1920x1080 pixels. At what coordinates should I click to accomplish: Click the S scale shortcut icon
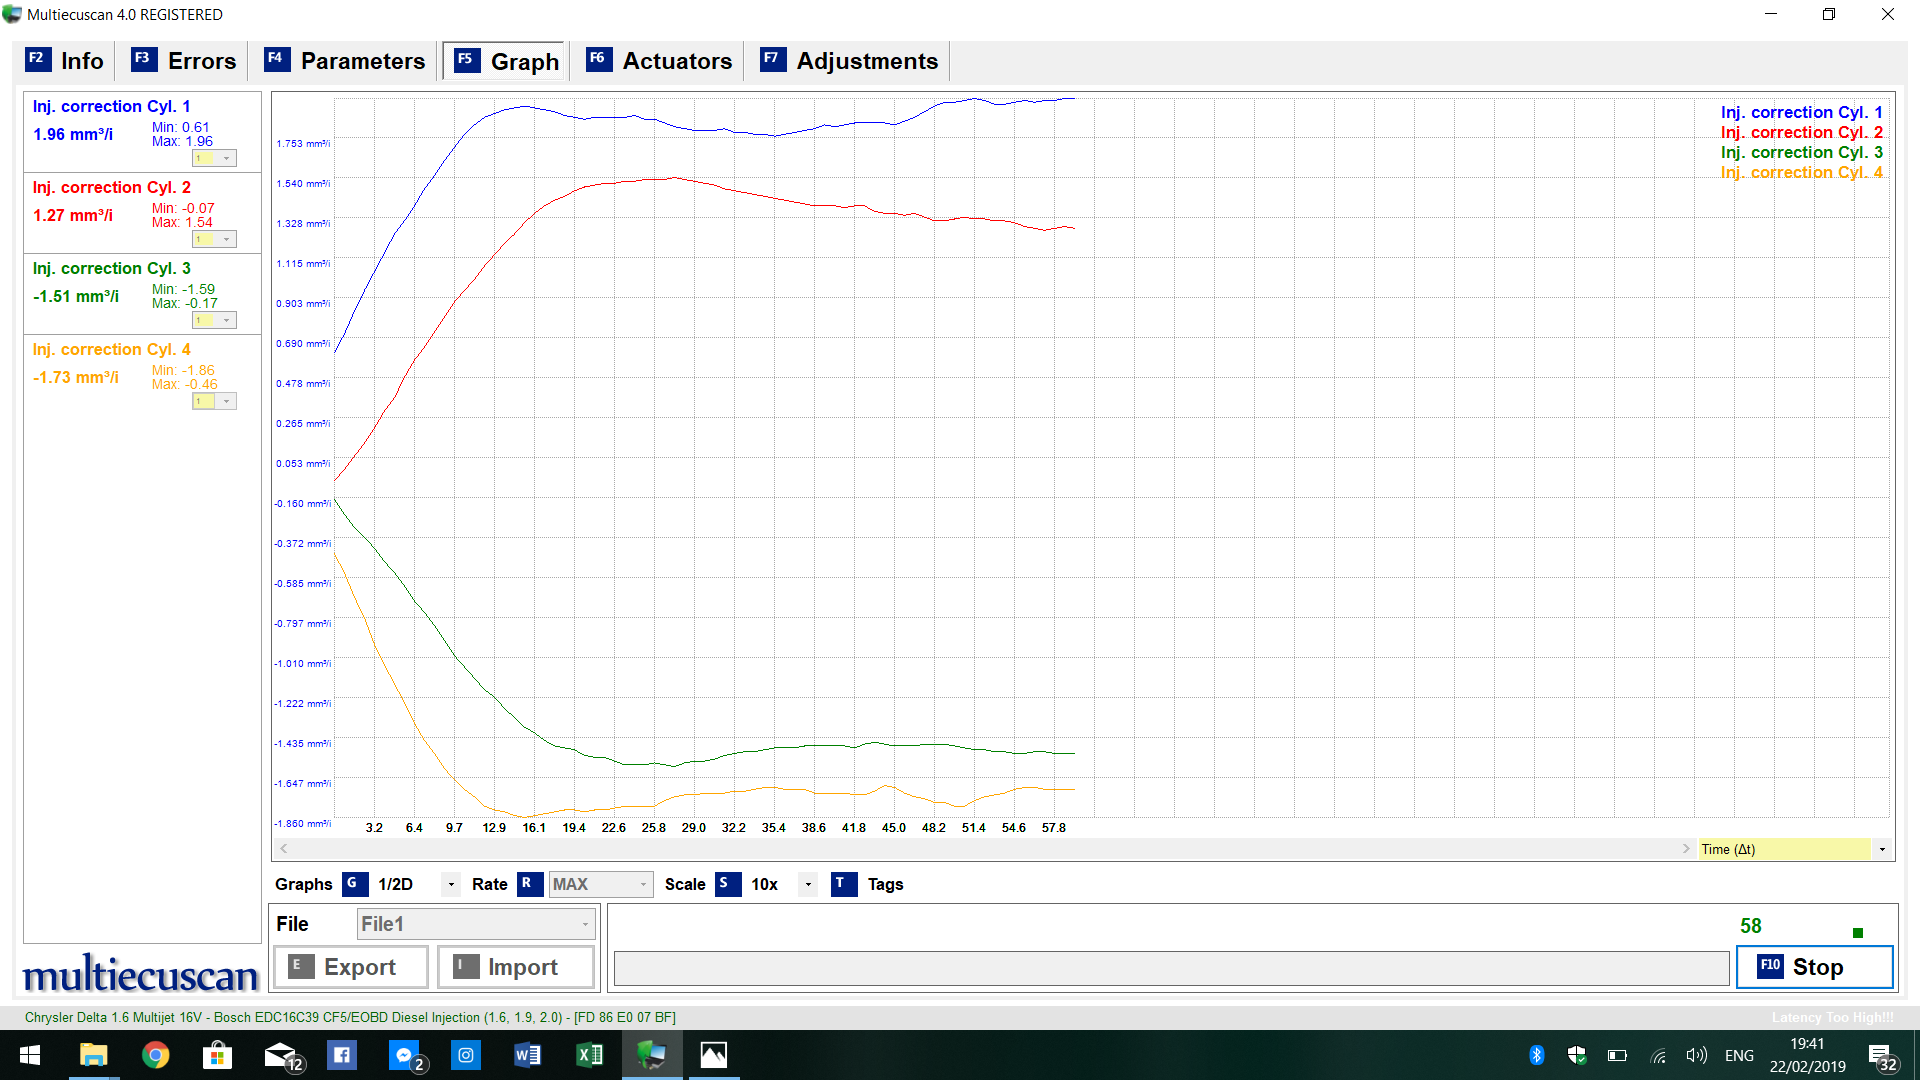click(727, 884)
